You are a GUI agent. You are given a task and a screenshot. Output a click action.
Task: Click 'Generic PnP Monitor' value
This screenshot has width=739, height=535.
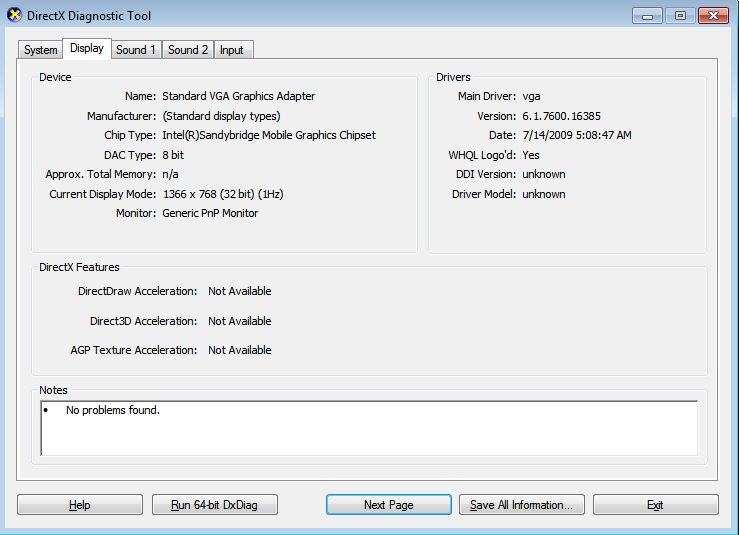pyautogui.click(x=210, y=213)
